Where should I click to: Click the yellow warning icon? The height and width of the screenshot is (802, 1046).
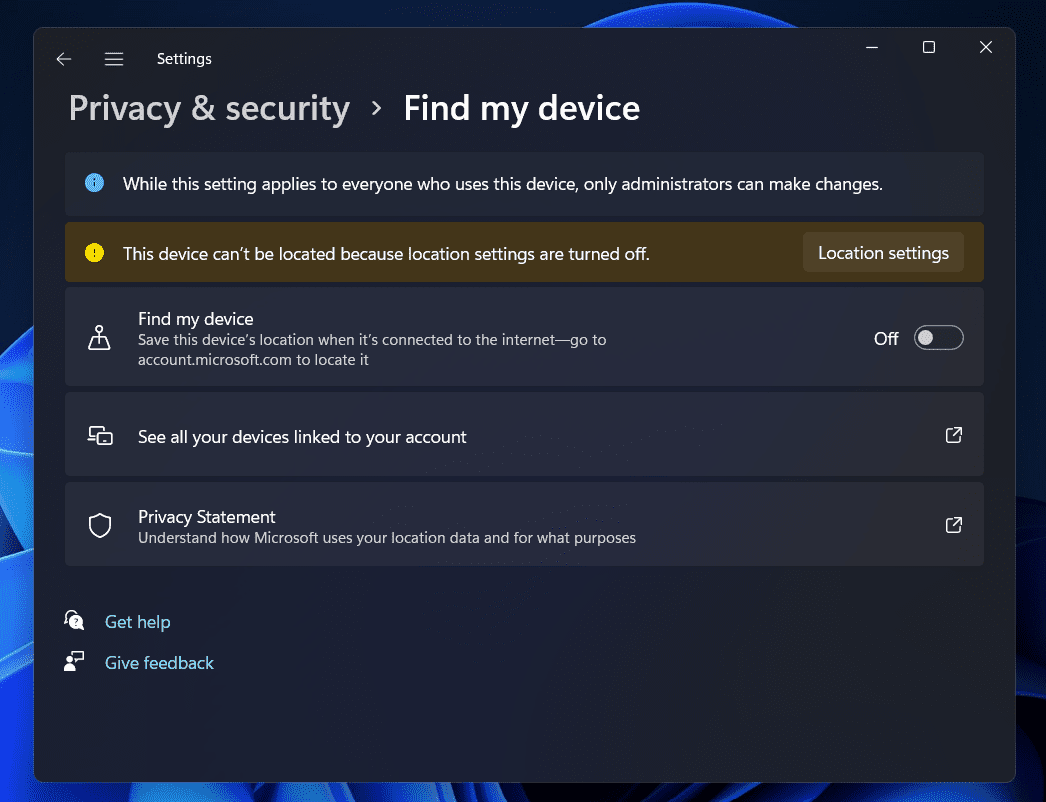tap(94, 253)
